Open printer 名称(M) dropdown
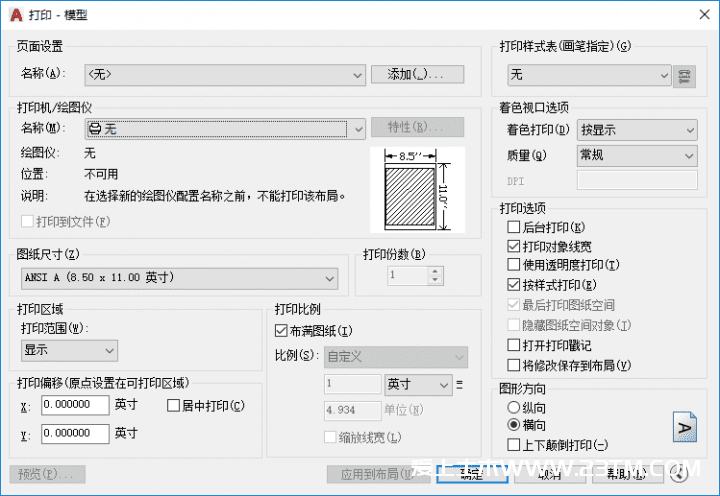This screenshot has width=720, height=496. [225, 129]
